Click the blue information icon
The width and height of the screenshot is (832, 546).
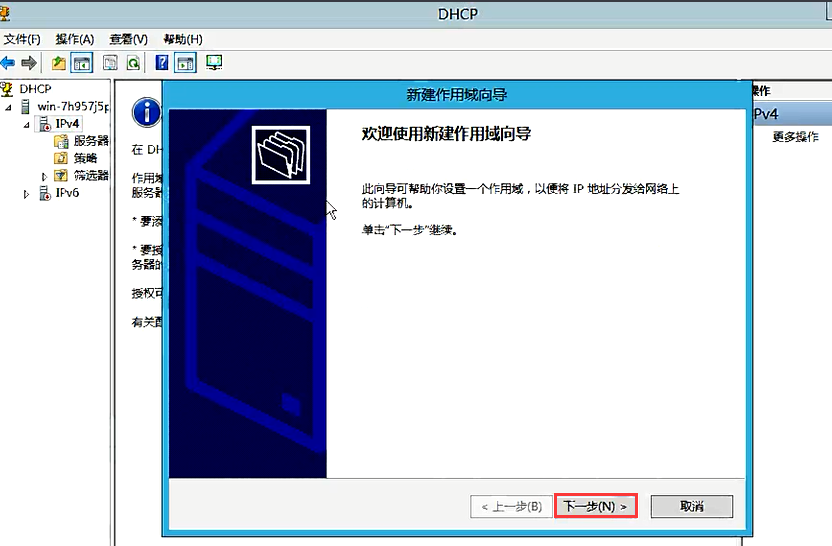coord(146,112)
